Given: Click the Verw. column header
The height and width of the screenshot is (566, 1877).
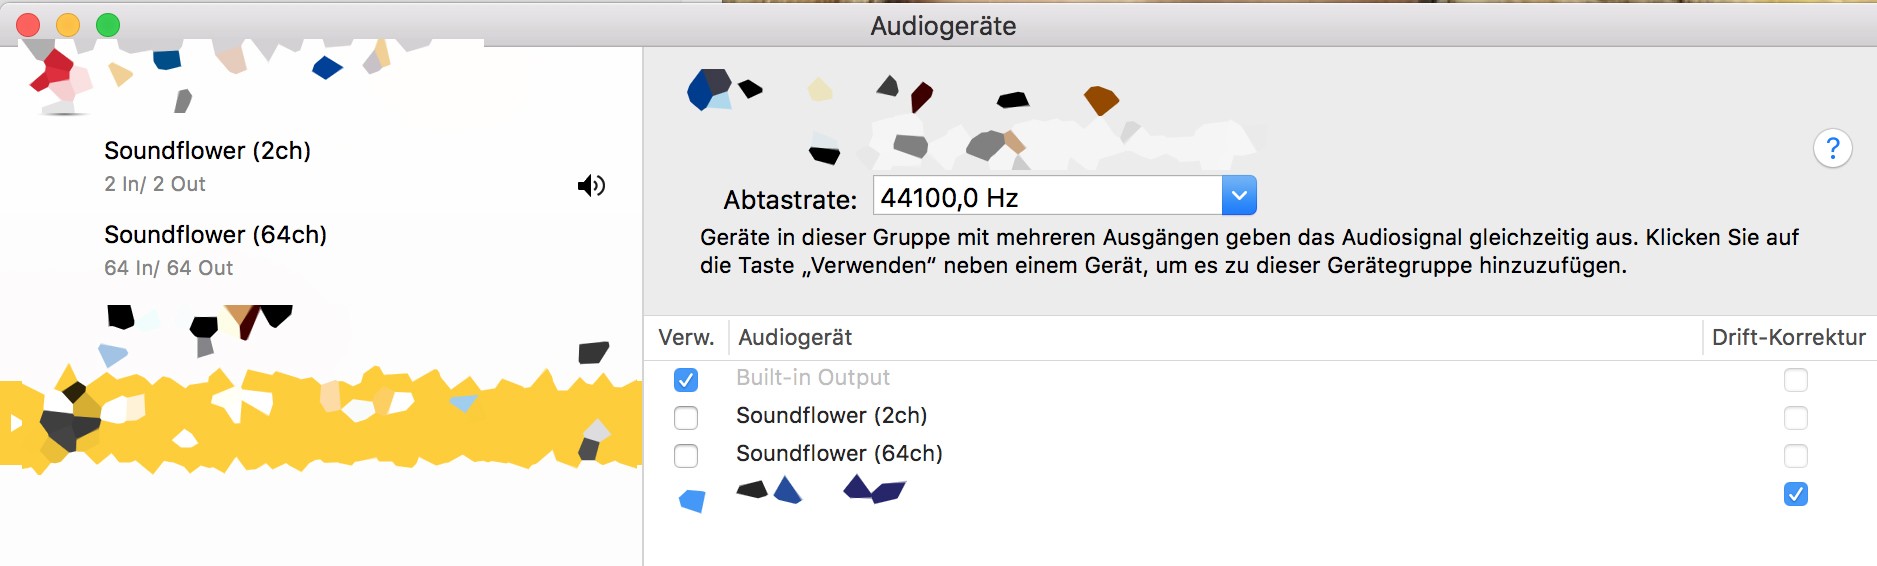Looking at the screenshot, I should pyautogui.click(x=686, y=338).
